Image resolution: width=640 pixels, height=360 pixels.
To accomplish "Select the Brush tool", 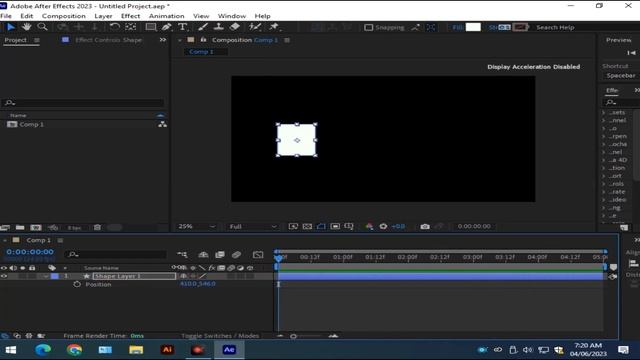I will coord(203,27).
